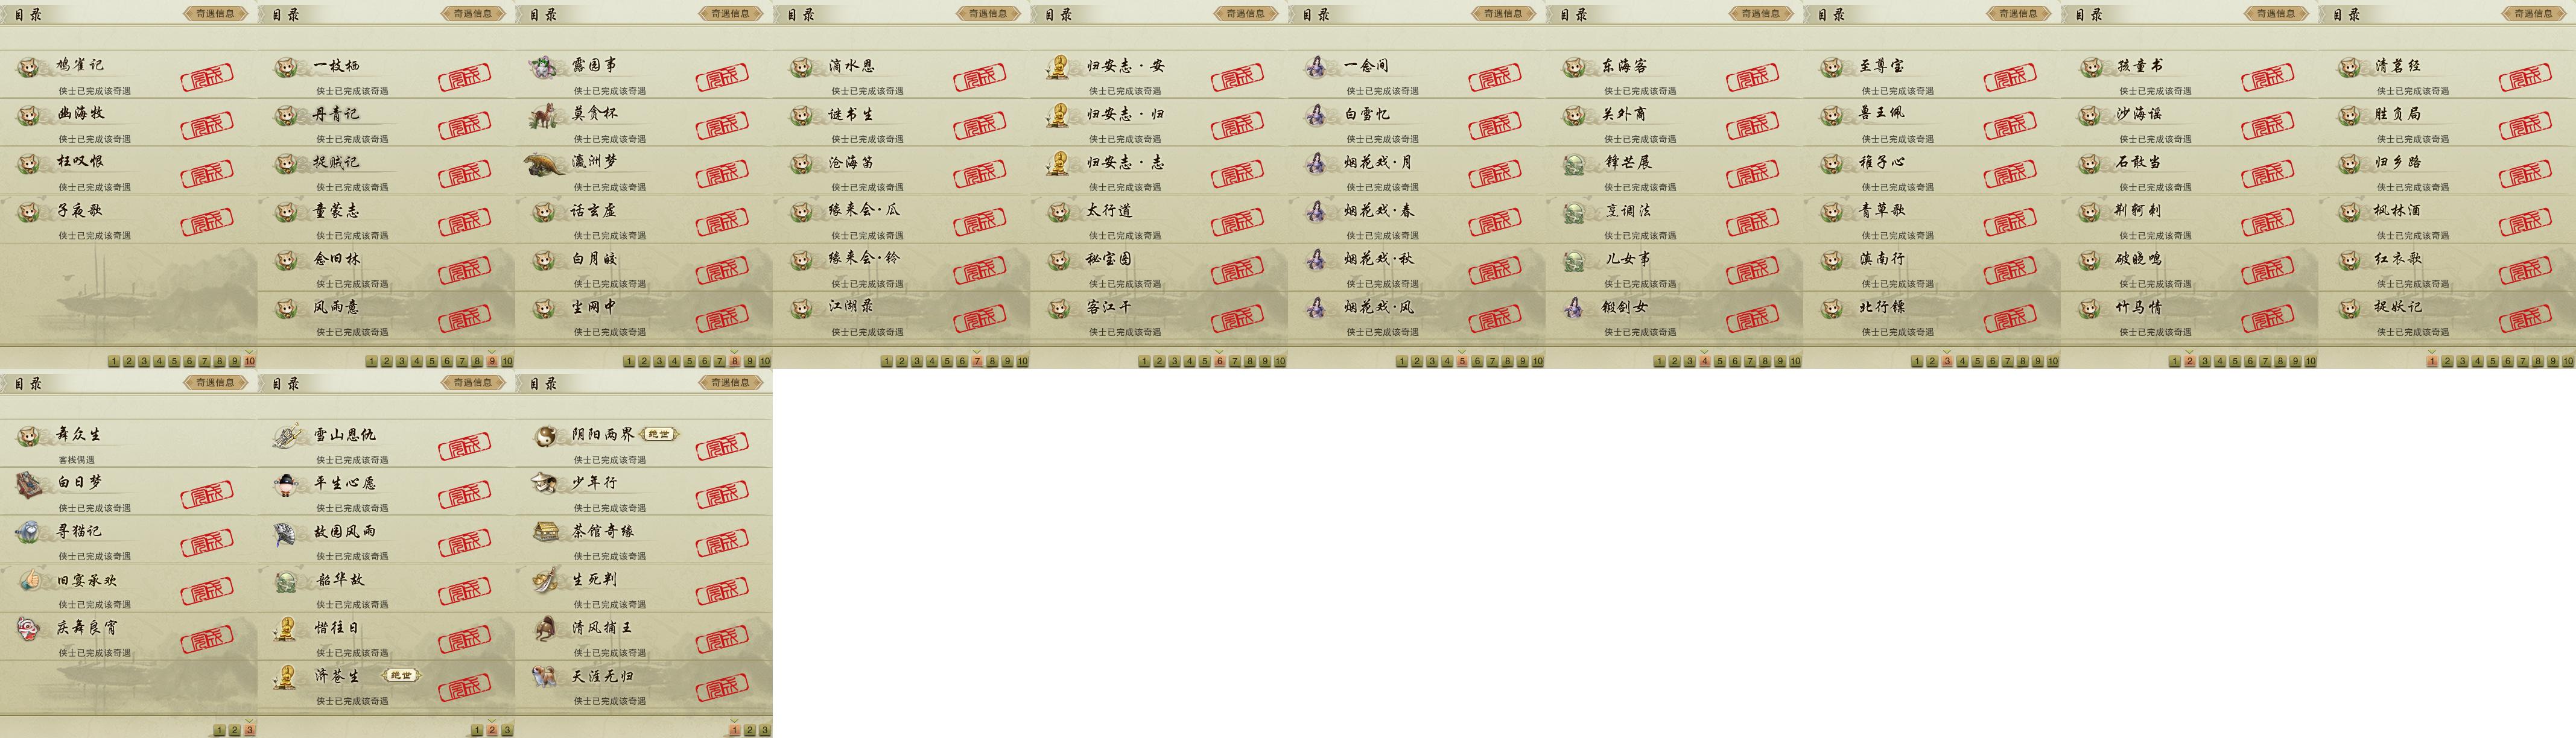Click the 绝世 badge beside 济苍生
2576x738 pixels.
point(400,676)
